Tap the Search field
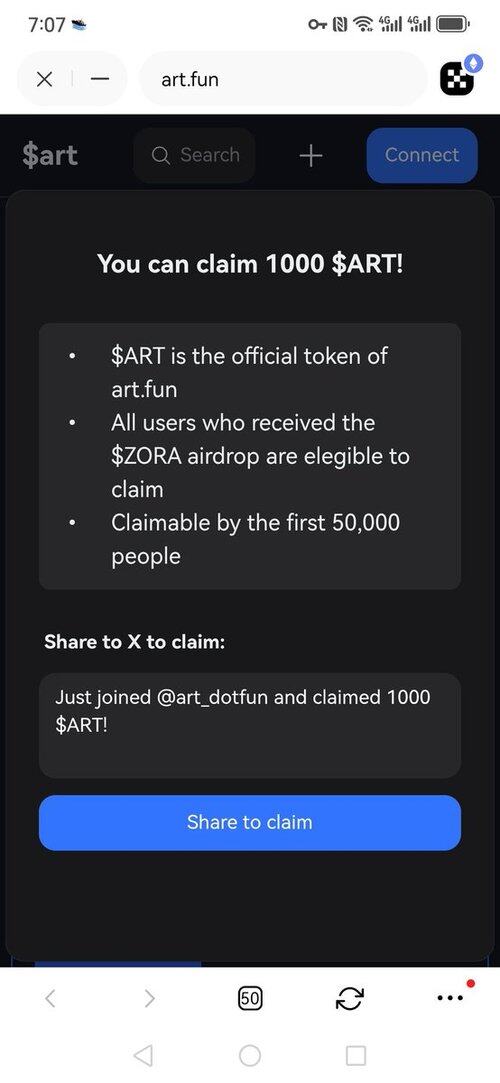500x1083 pixels. tap(194, 155)
